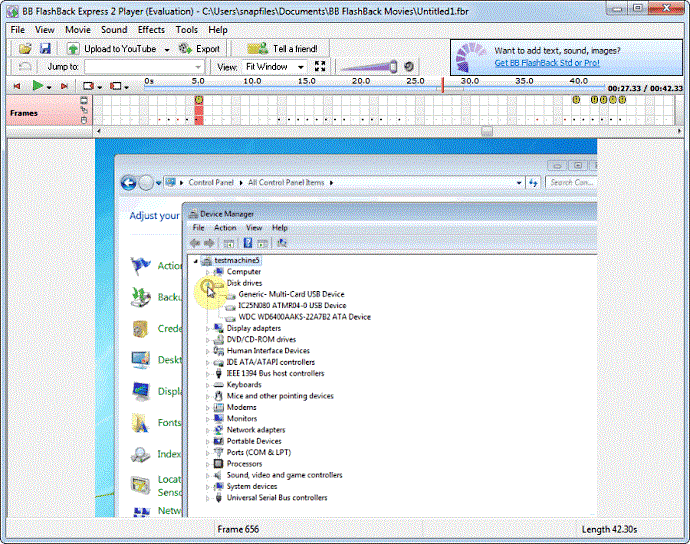
Task: Click the Jump to combo box
Action: point(144,66)
